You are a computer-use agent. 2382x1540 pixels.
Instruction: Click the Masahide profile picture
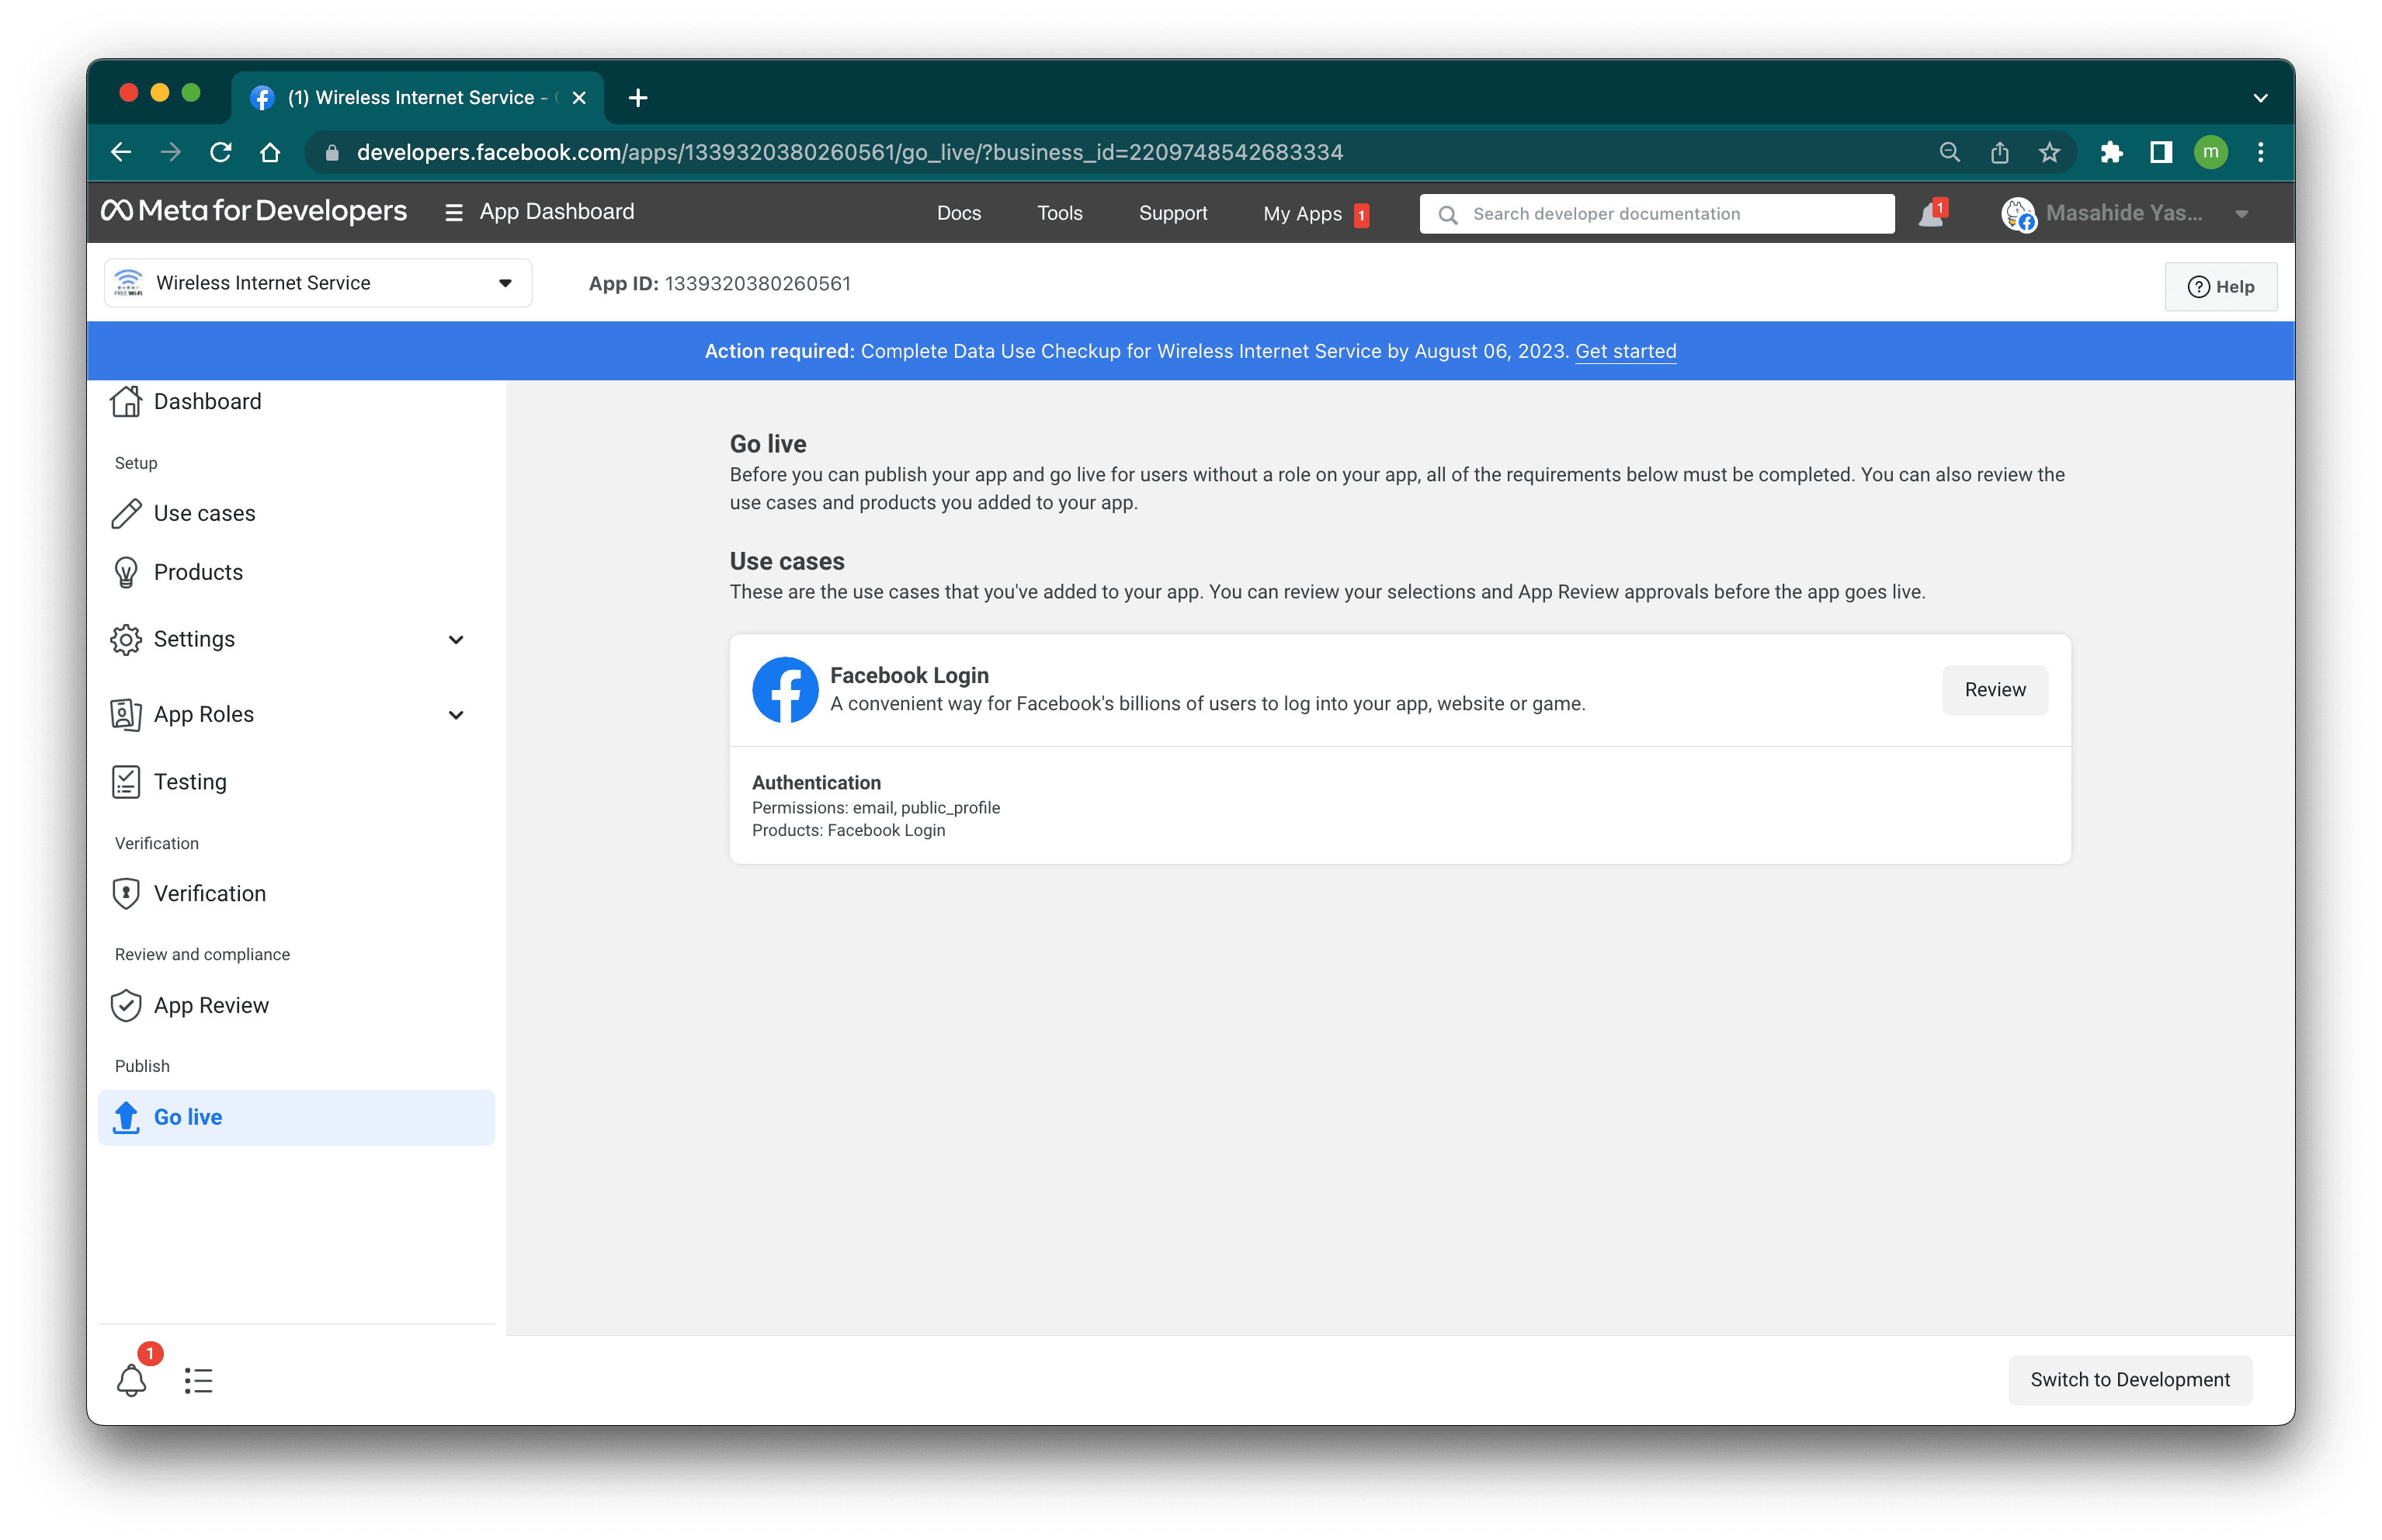2018,214
